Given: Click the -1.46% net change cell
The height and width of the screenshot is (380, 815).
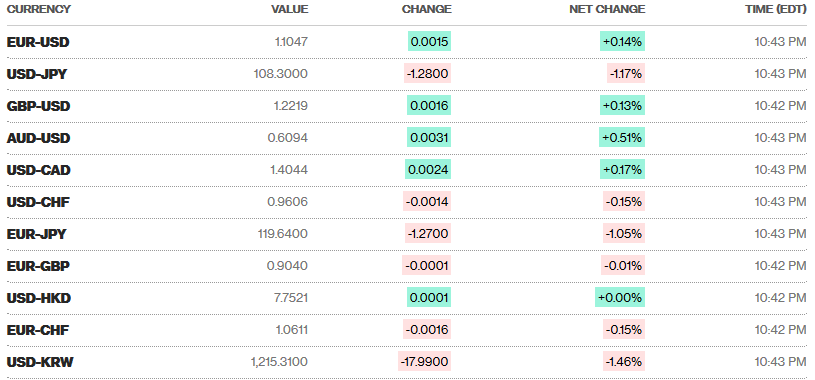Looking at the screenshot, I should (624, 362).
